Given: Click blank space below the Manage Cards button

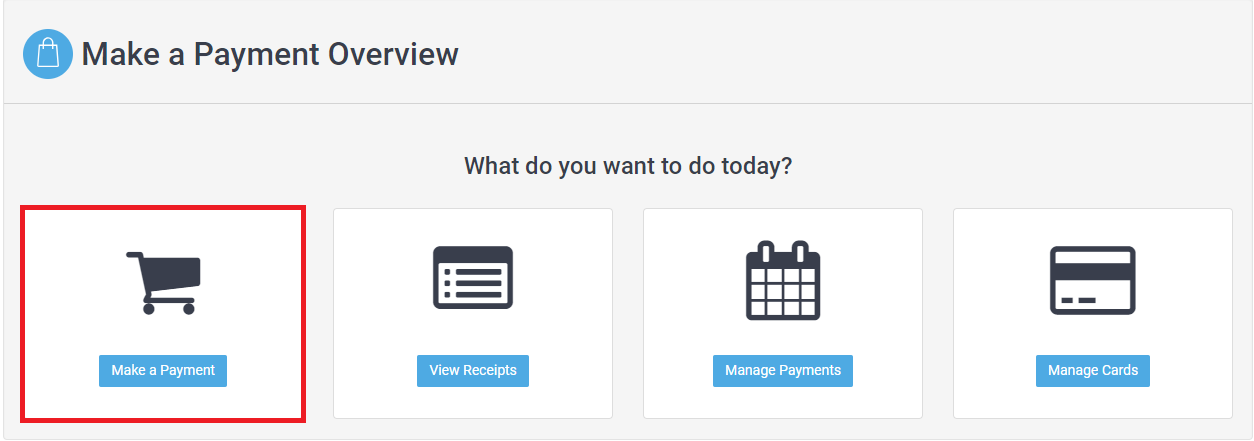Looking at the screenshot, I should (1093, 402).
